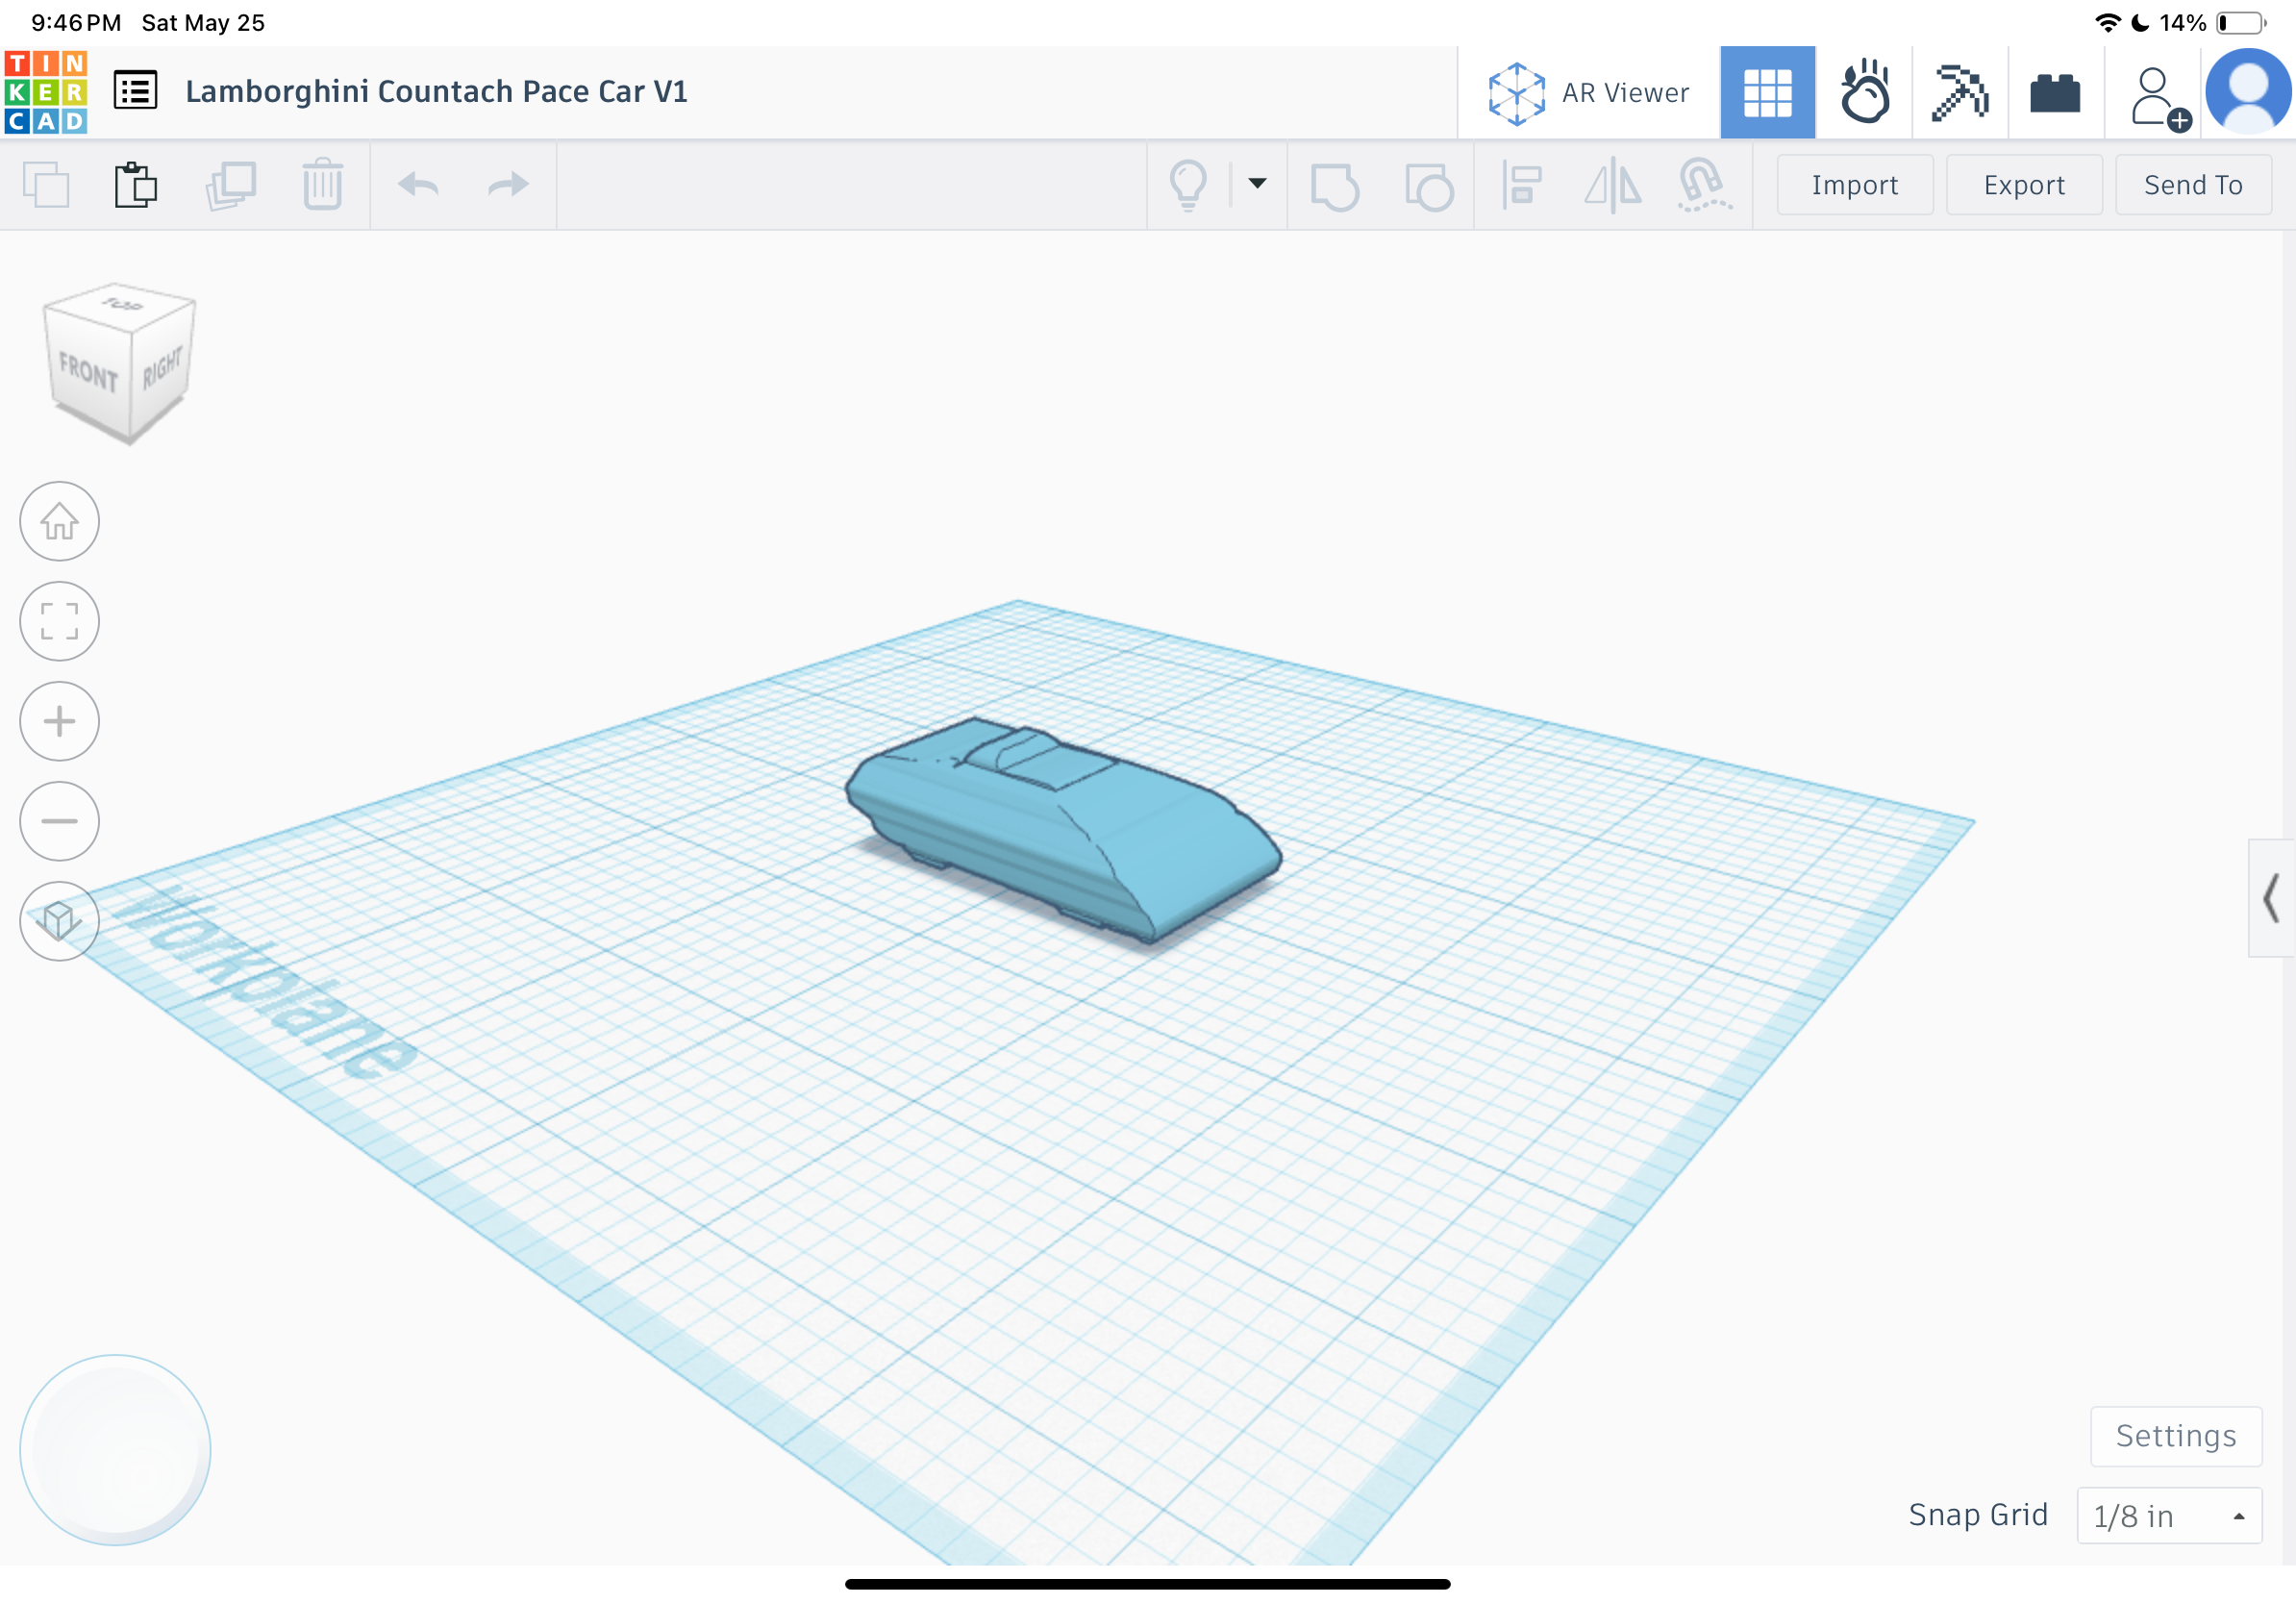Screen dimensions: 2296x1604
Task: Open the Sim Lab physics workspace
Action: click(x=1864, y=93)
